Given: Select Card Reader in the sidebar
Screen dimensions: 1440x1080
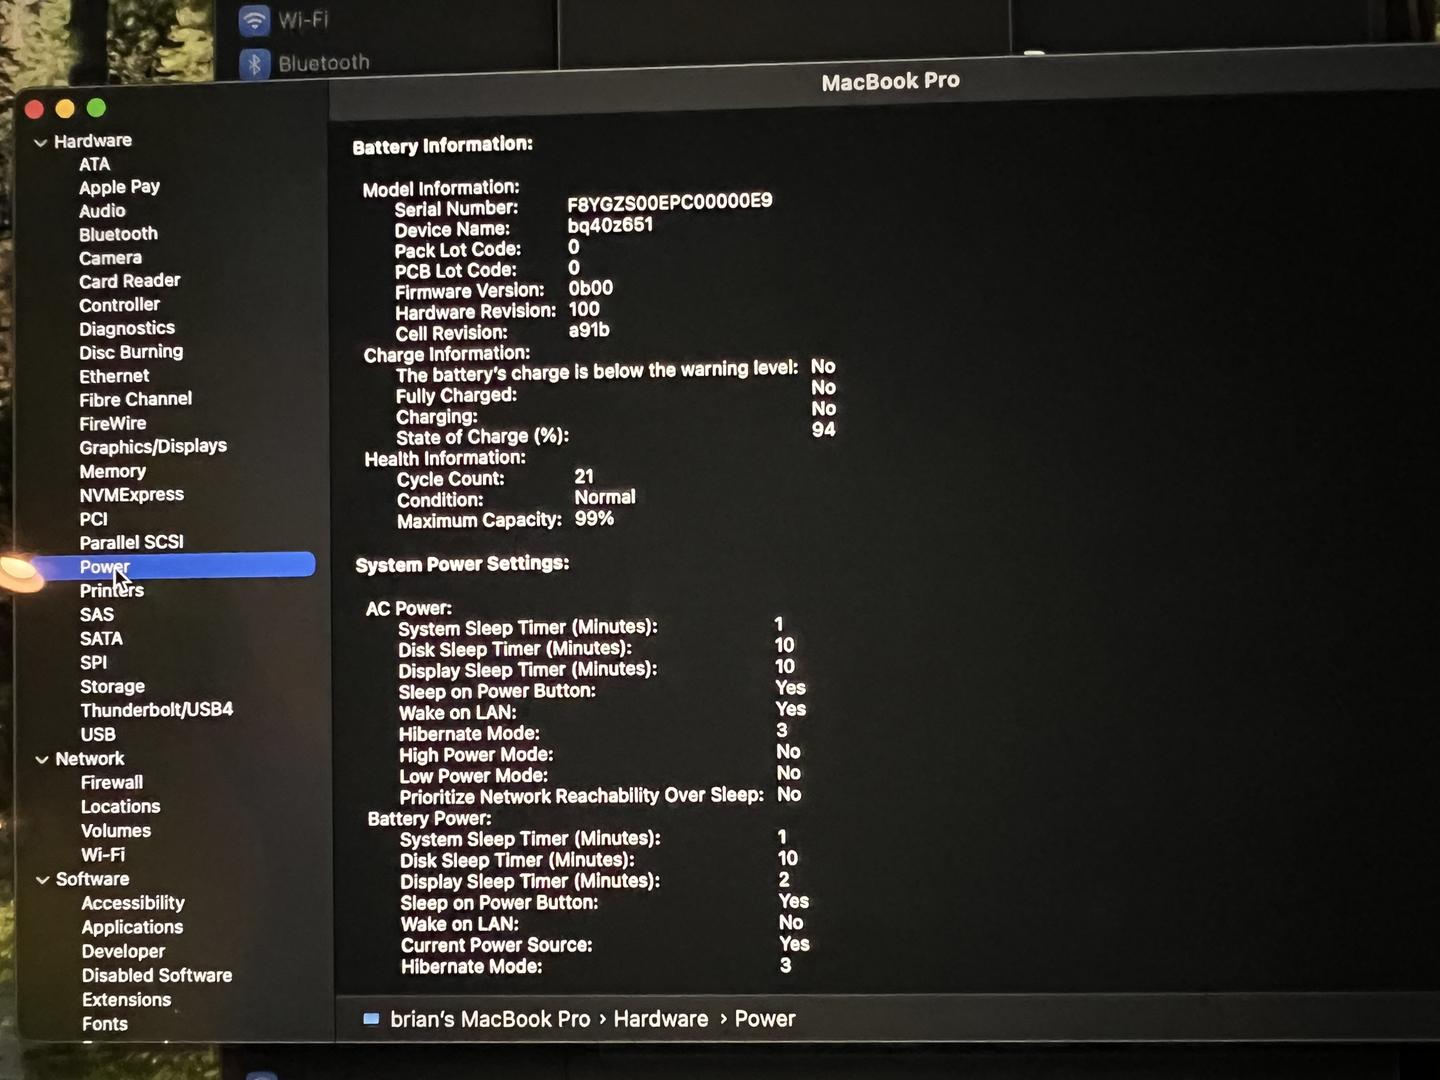Looking at the screenshot, I should tap(130, 281).
